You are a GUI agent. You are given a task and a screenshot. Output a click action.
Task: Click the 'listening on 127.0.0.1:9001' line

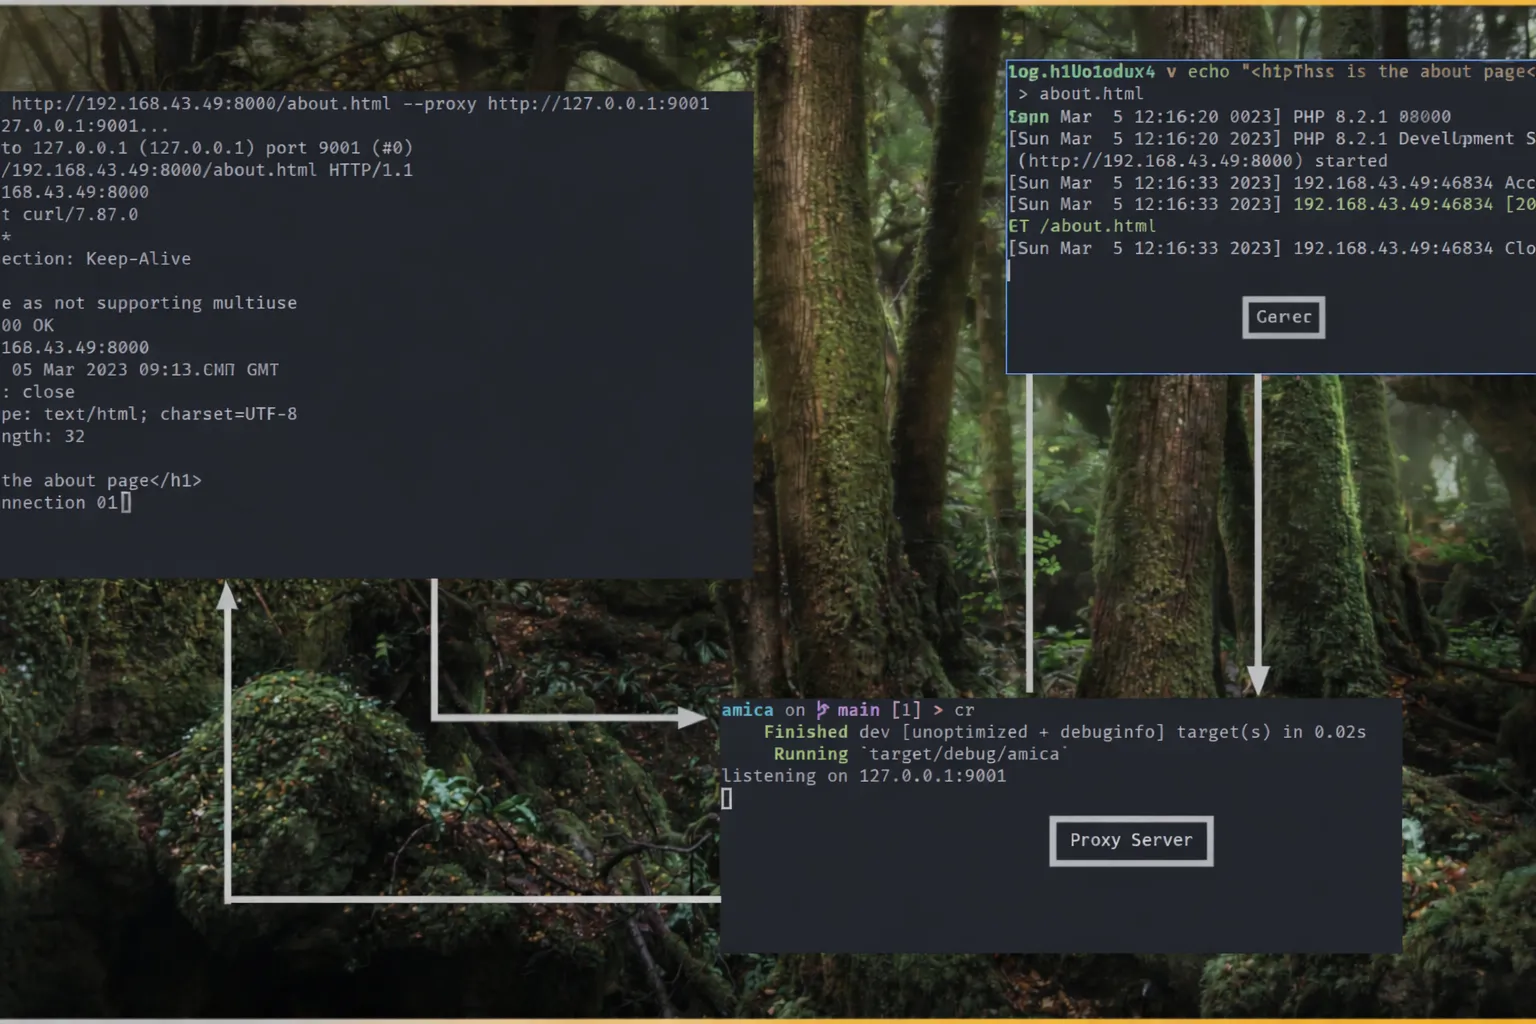click(x=864, y=776)
